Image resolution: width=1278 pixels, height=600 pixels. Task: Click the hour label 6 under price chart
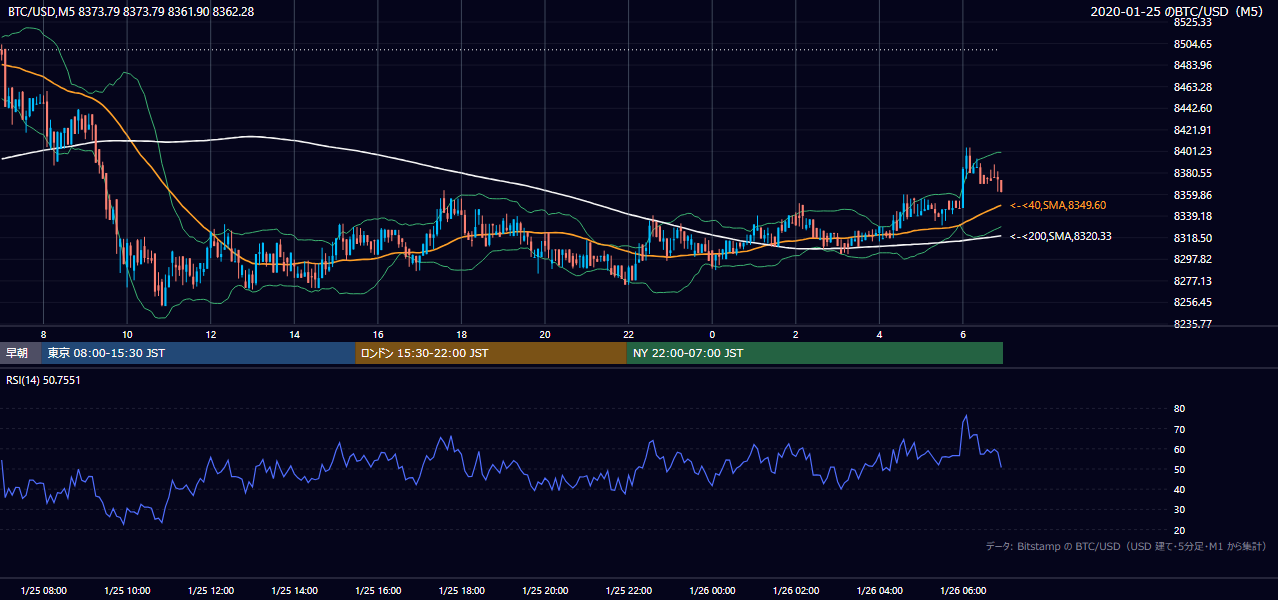coord(962,334)
